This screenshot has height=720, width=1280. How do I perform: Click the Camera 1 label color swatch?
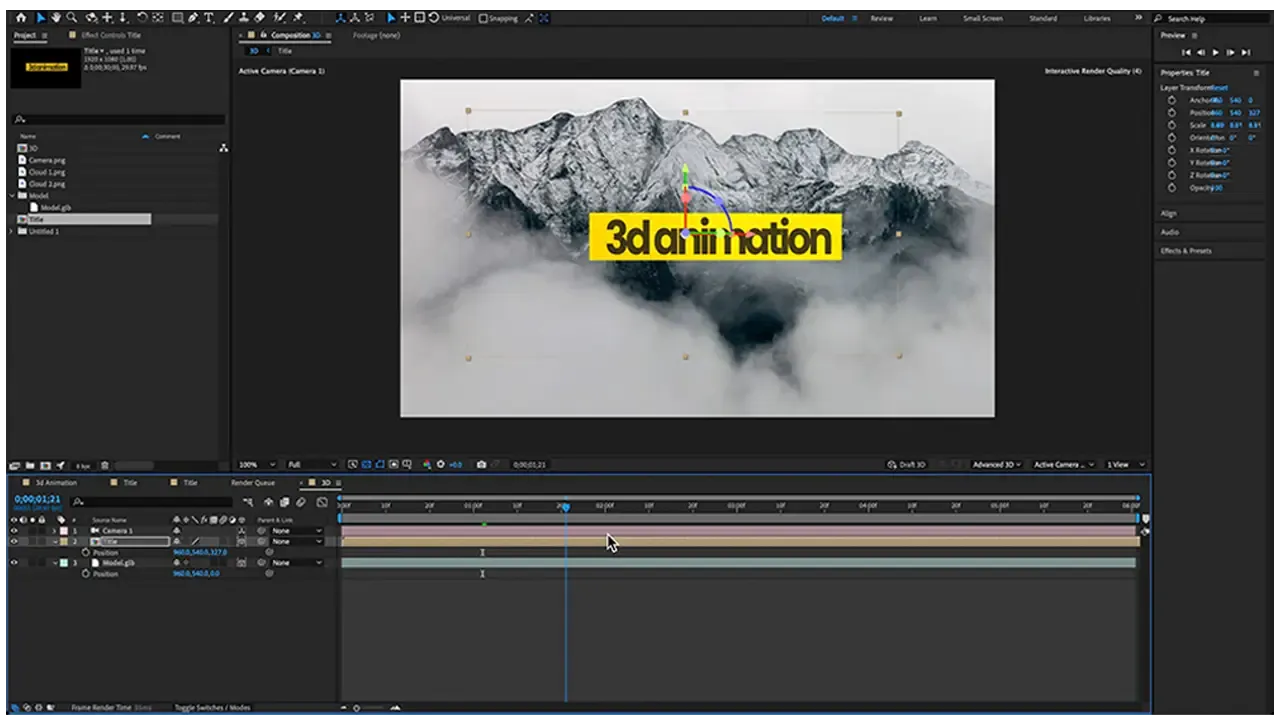(64, 531)
